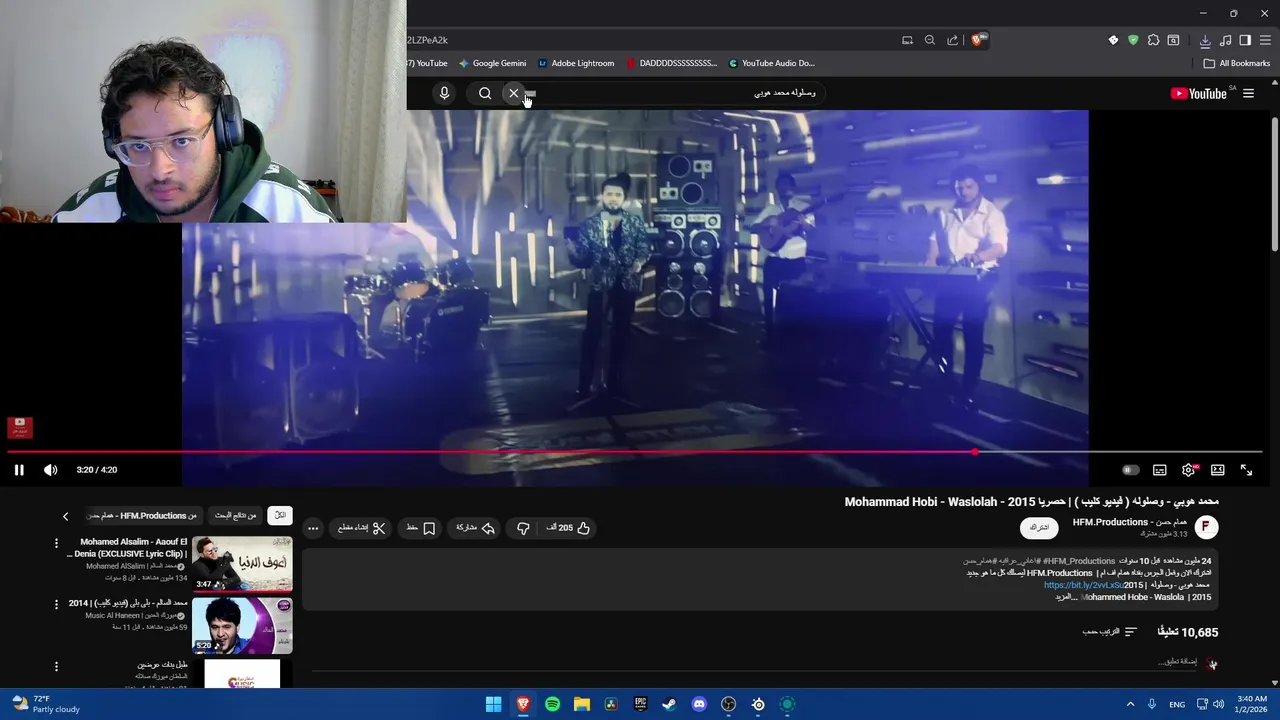Toggle the browser sidebar panel
Image resolution: width=1280 pixels, height=720 pixels.
click(1245, 40)
